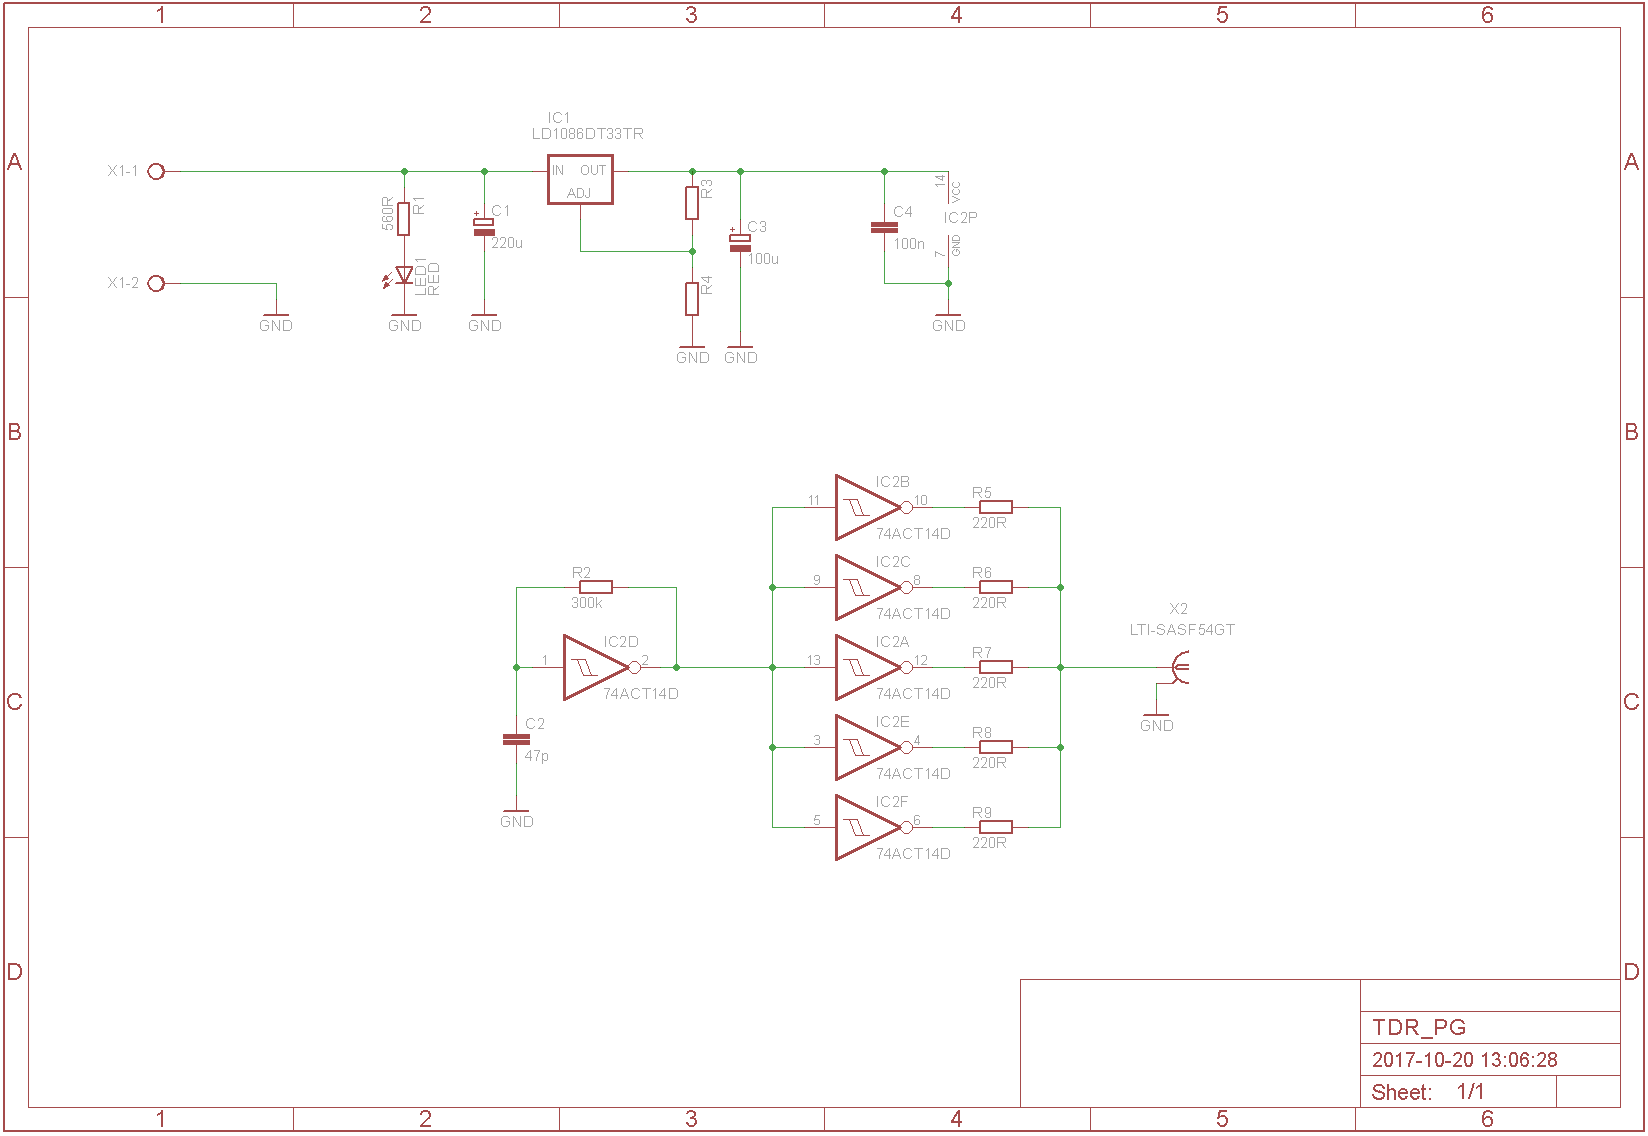Click the C2 47p capacitor symbol

516,739
